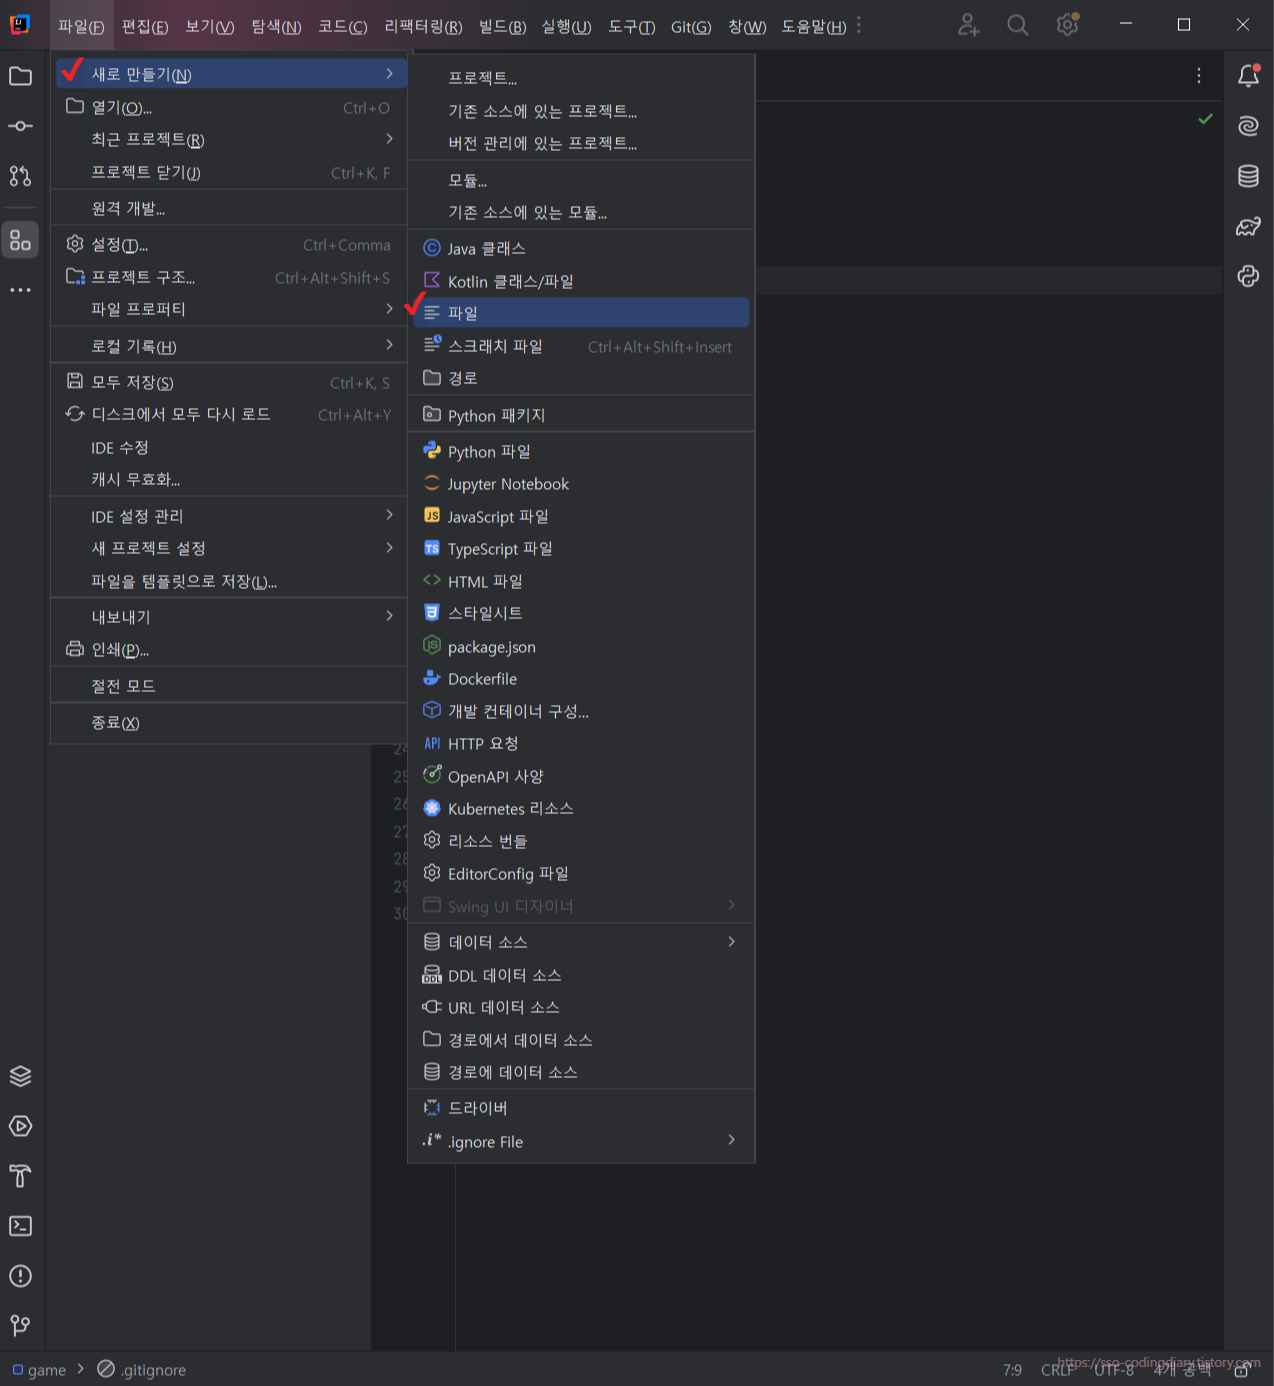Open the Notifications bell icon
1274x1386 pixels.
tap(1249, 76)
